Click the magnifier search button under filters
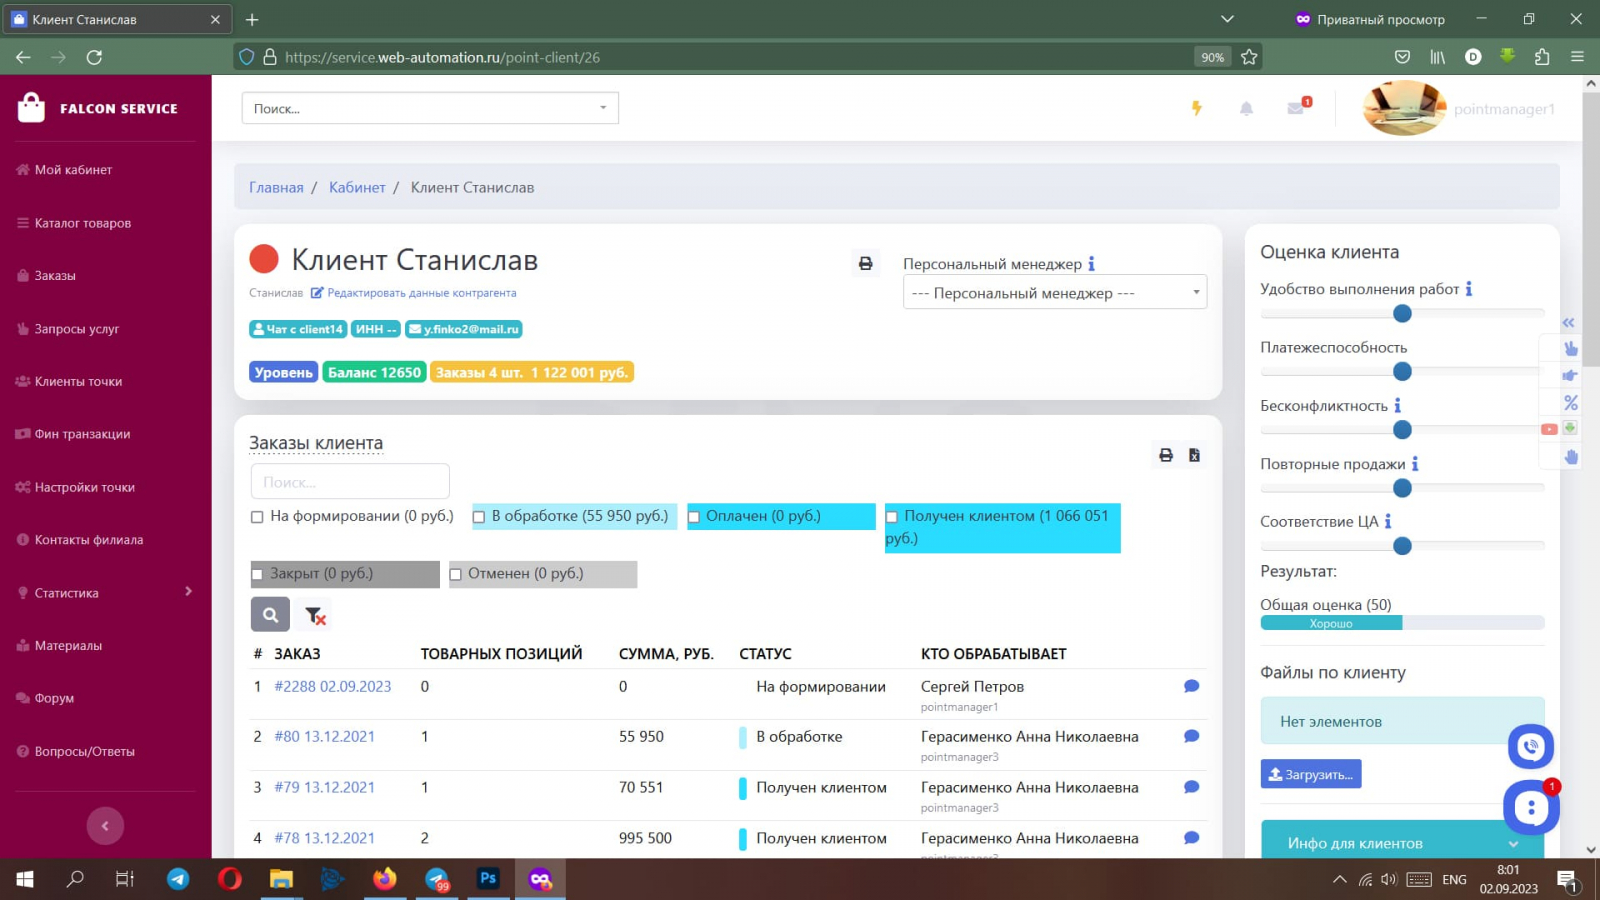Image resolution: width=1600 pixels, height=900 pixels. [x=270, y=614]
